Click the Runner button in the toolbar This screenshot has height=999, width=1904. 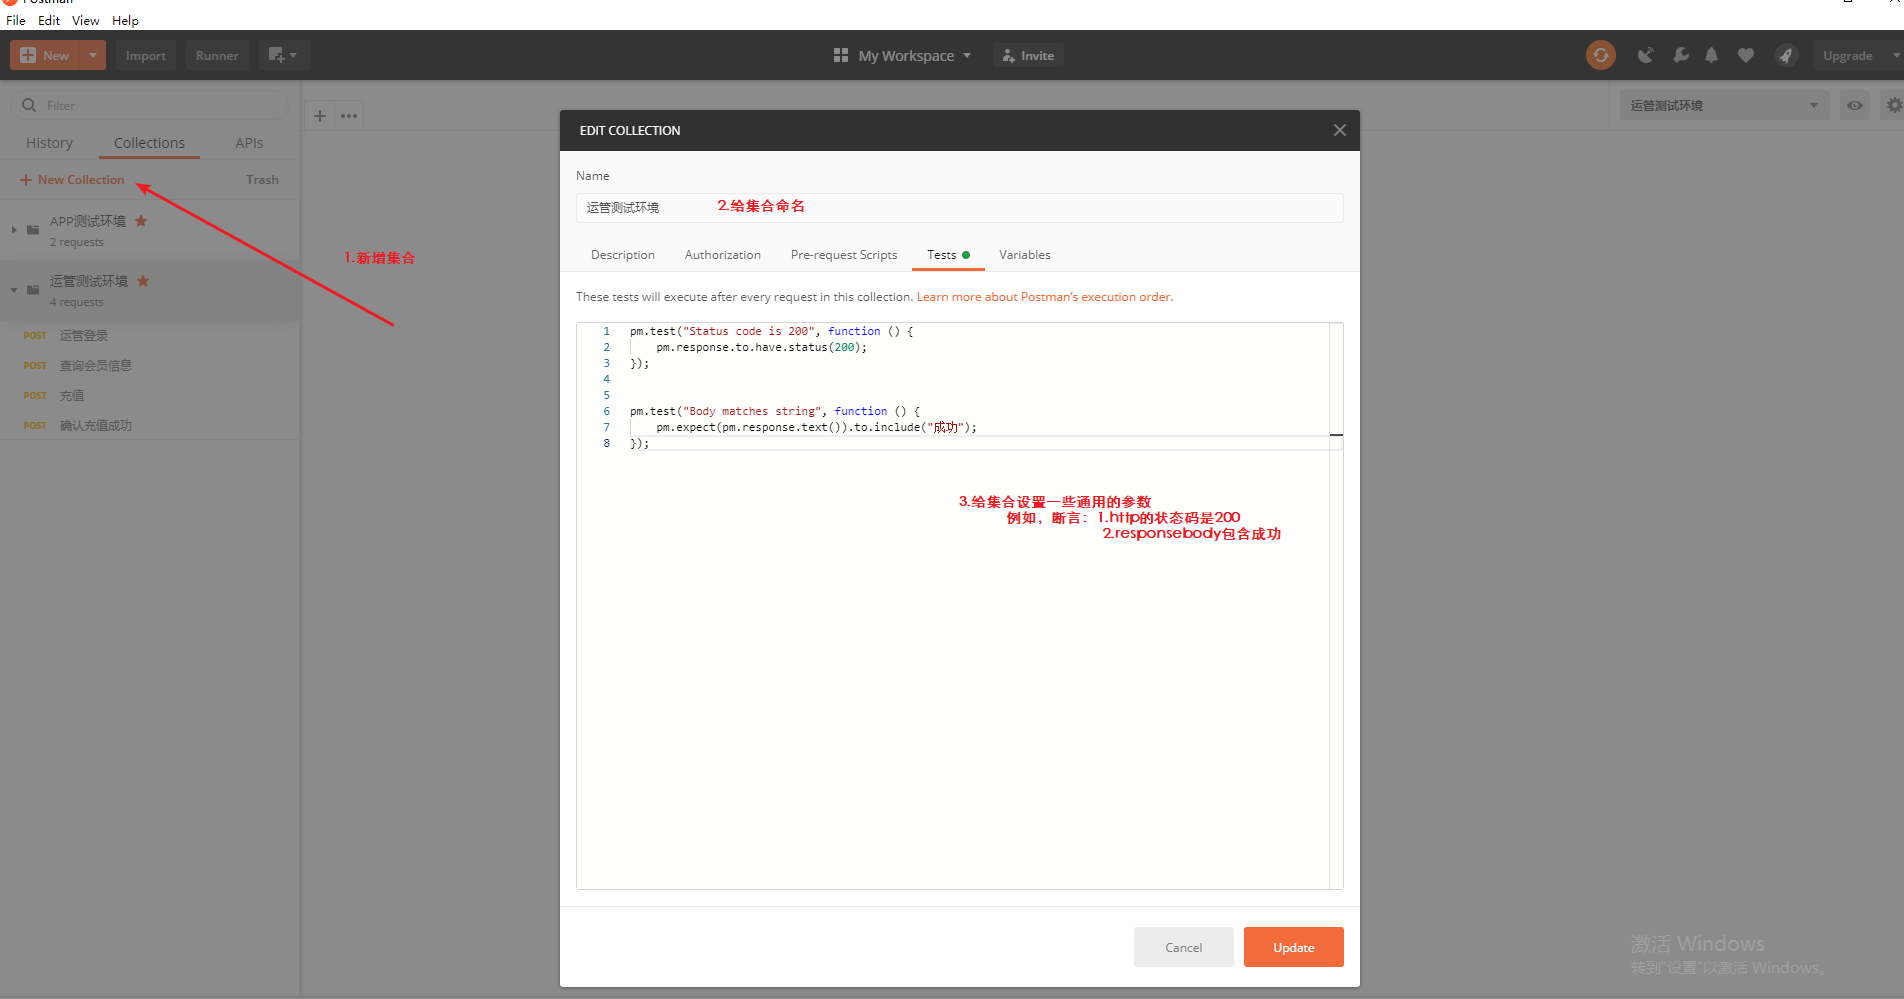tap(216, 55)
